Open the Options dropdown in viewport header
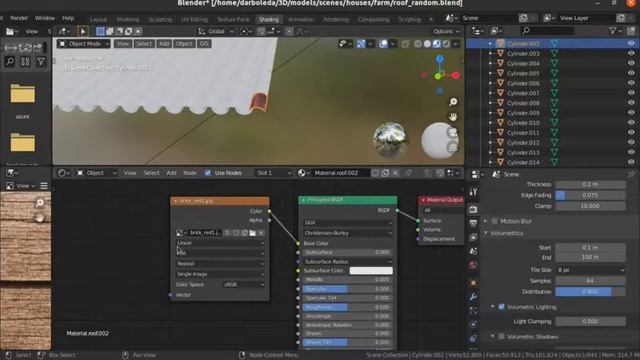640x360 pixels. point(446,31)
